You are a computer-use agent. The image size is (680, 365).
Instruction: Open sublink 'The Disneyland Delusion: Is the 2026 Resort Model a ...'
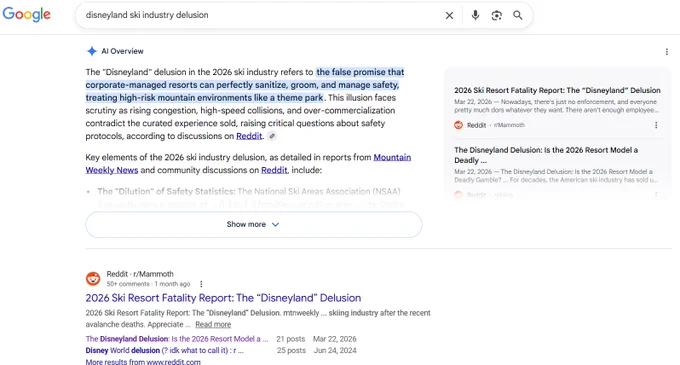177,339
